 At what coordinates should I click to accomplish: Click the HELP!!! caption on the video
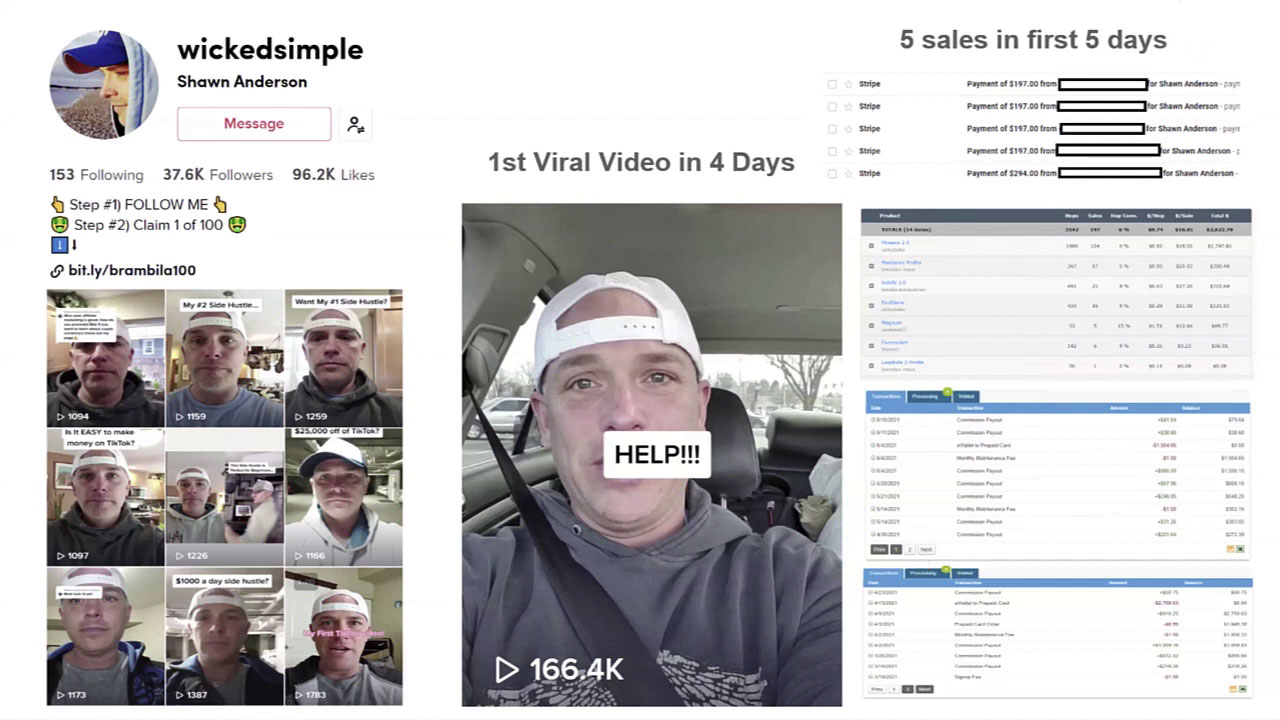[x=657, y=454]
